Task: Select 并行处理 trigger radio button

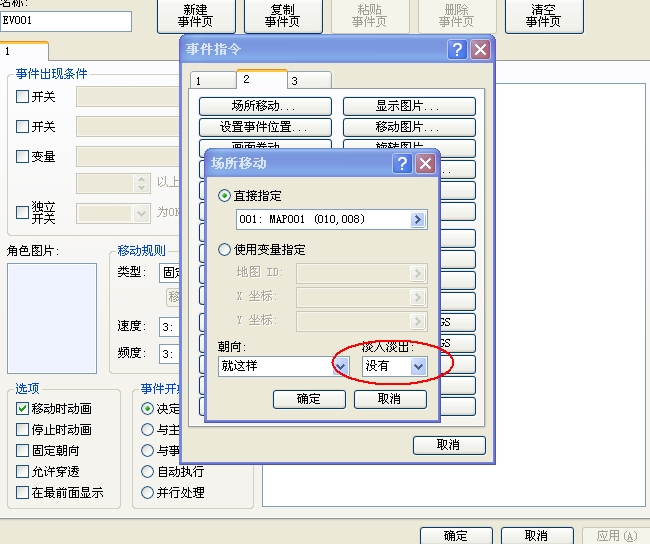Action: 147,493
